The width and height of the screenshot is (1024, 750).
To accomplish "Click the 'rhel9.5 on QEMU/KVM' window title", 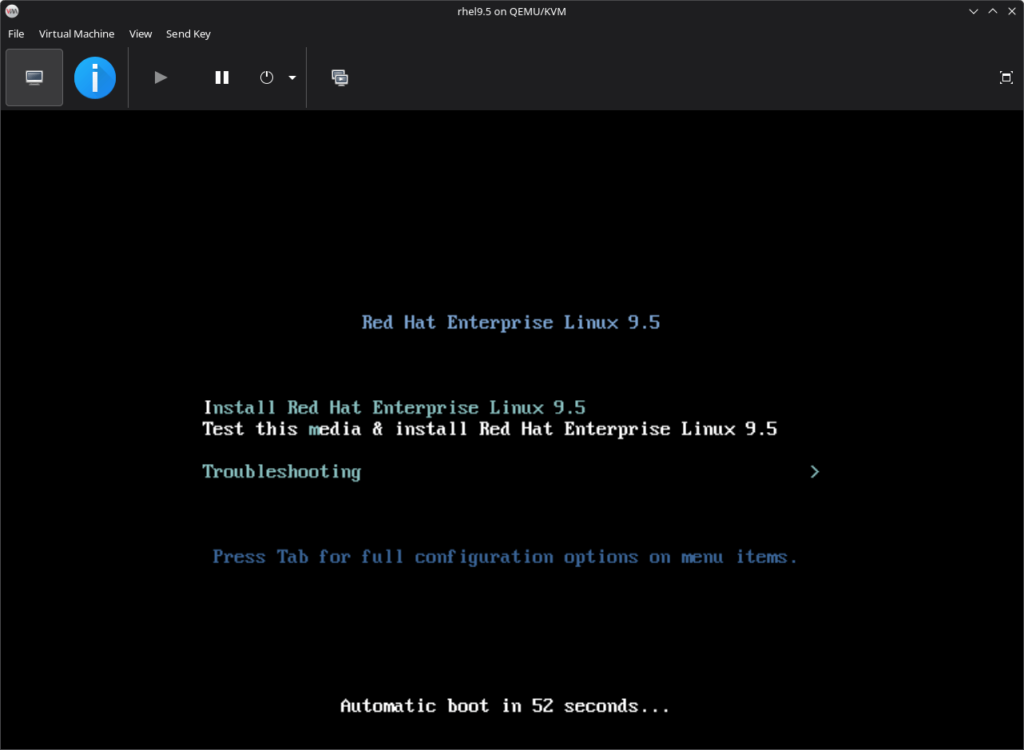I will point(511,11).
